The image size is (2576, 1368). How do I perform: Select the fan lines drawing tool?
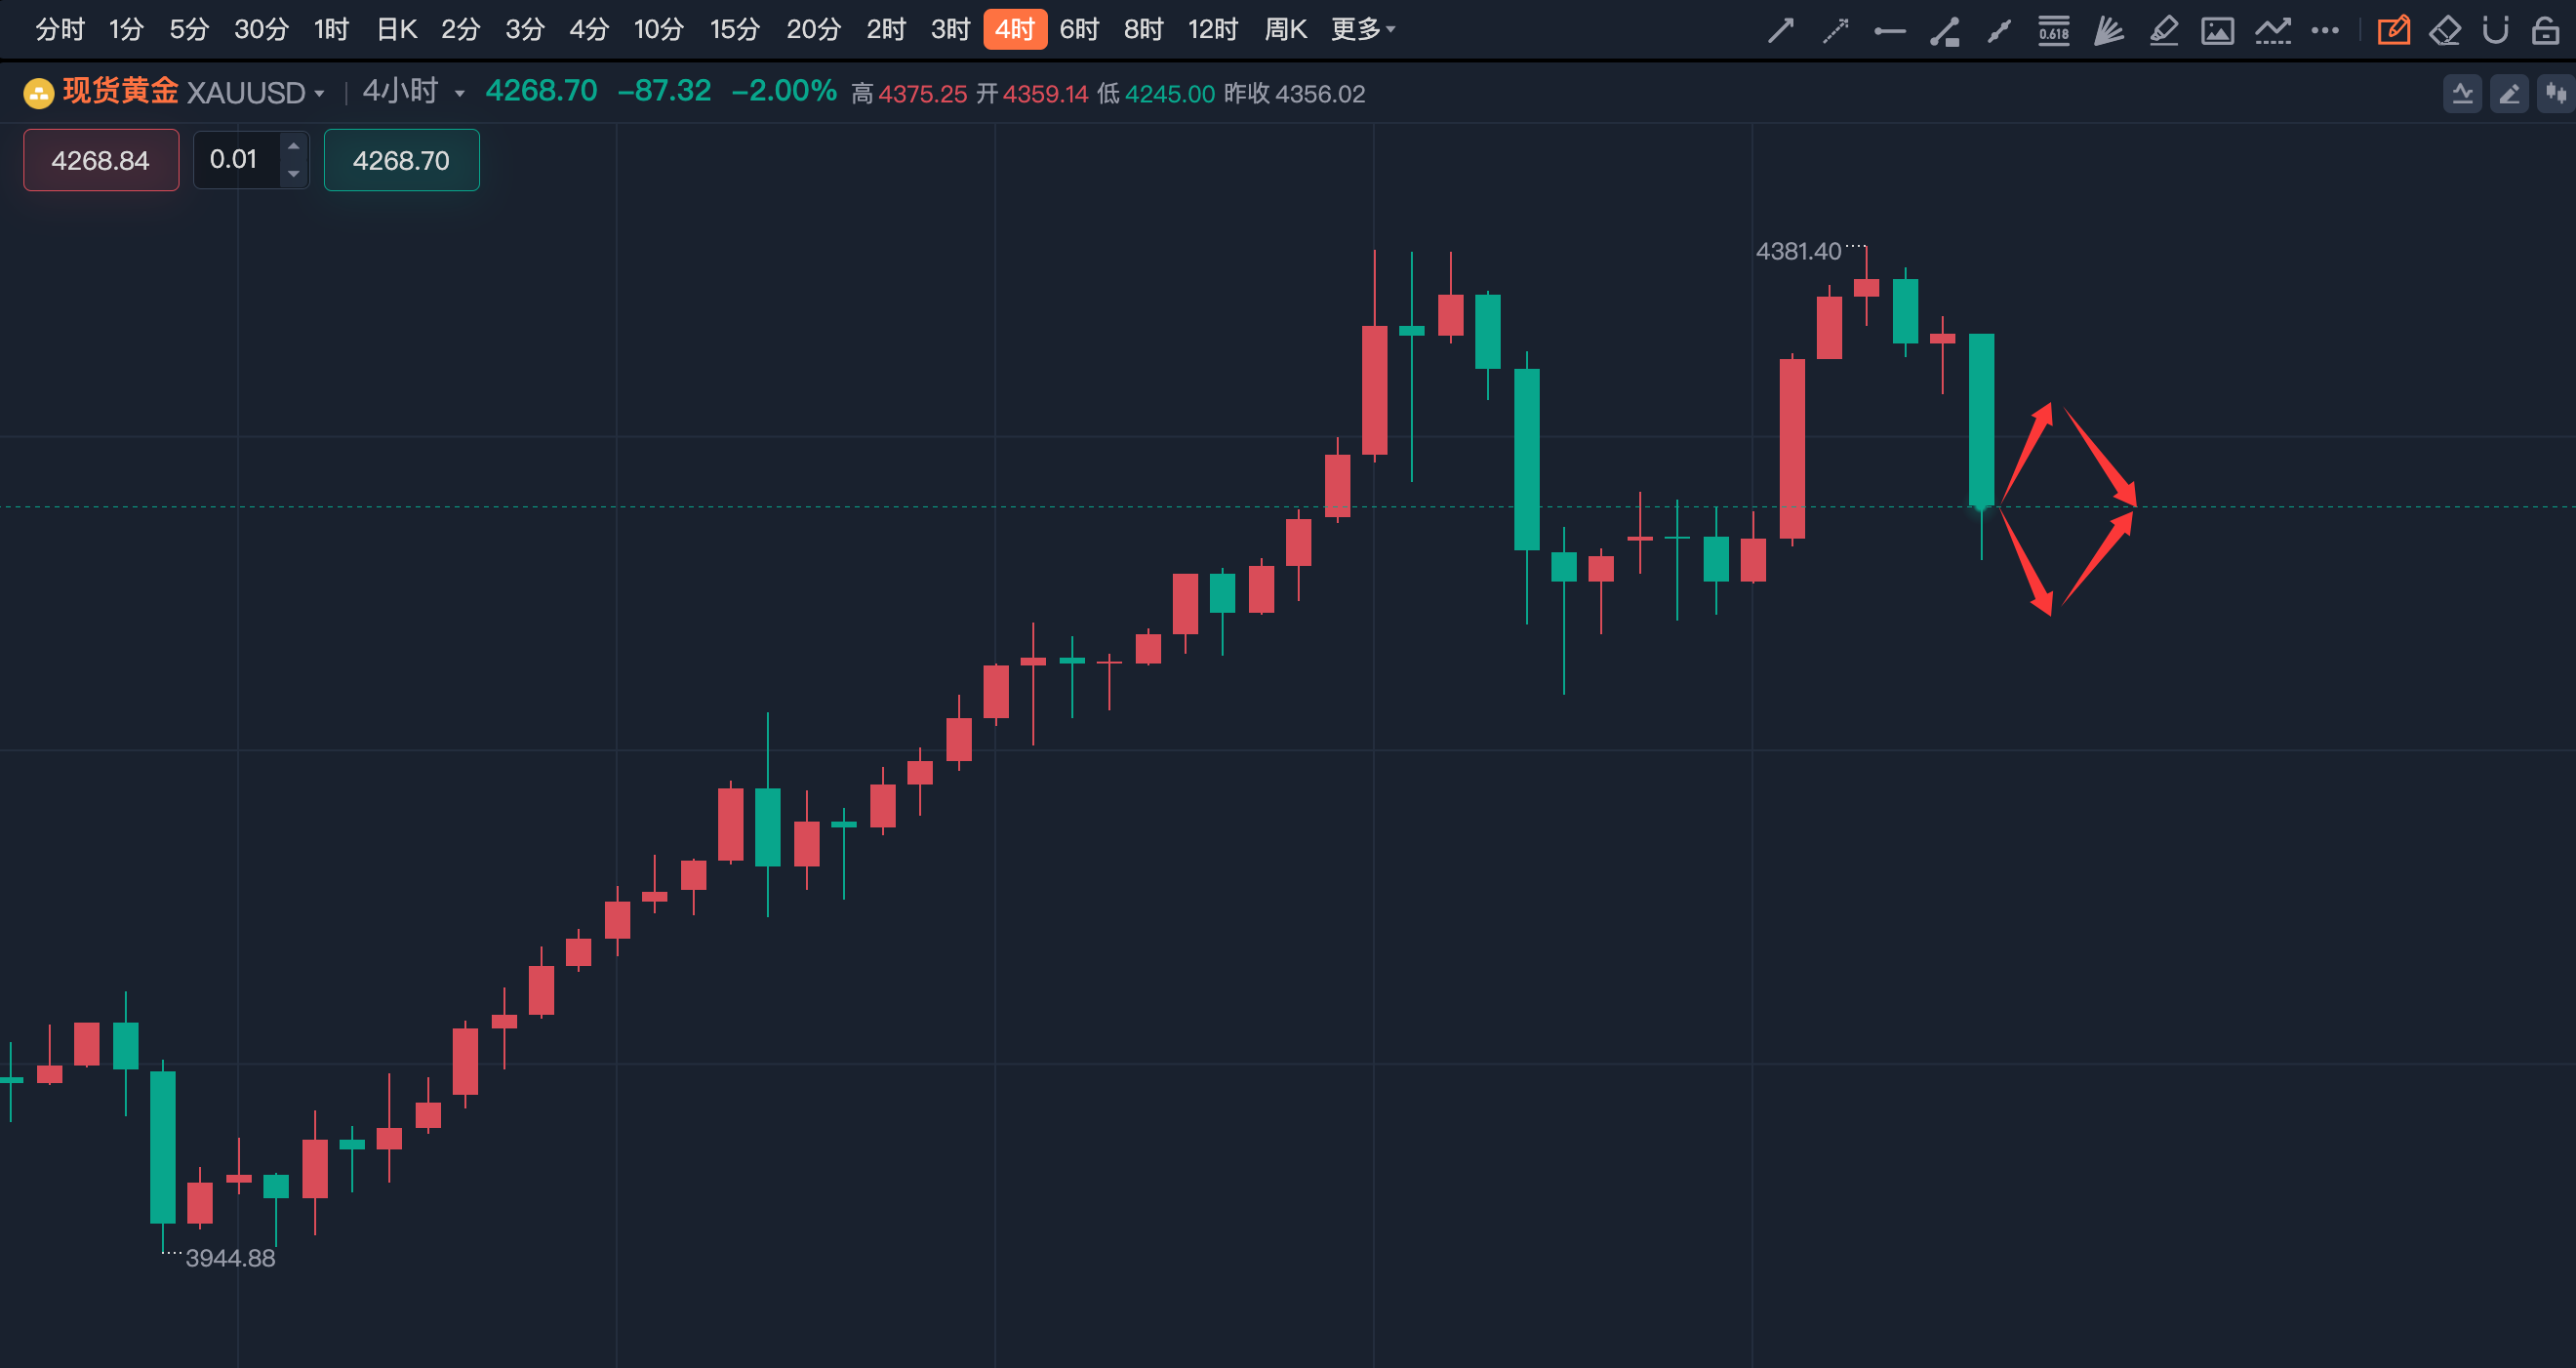2108,30
